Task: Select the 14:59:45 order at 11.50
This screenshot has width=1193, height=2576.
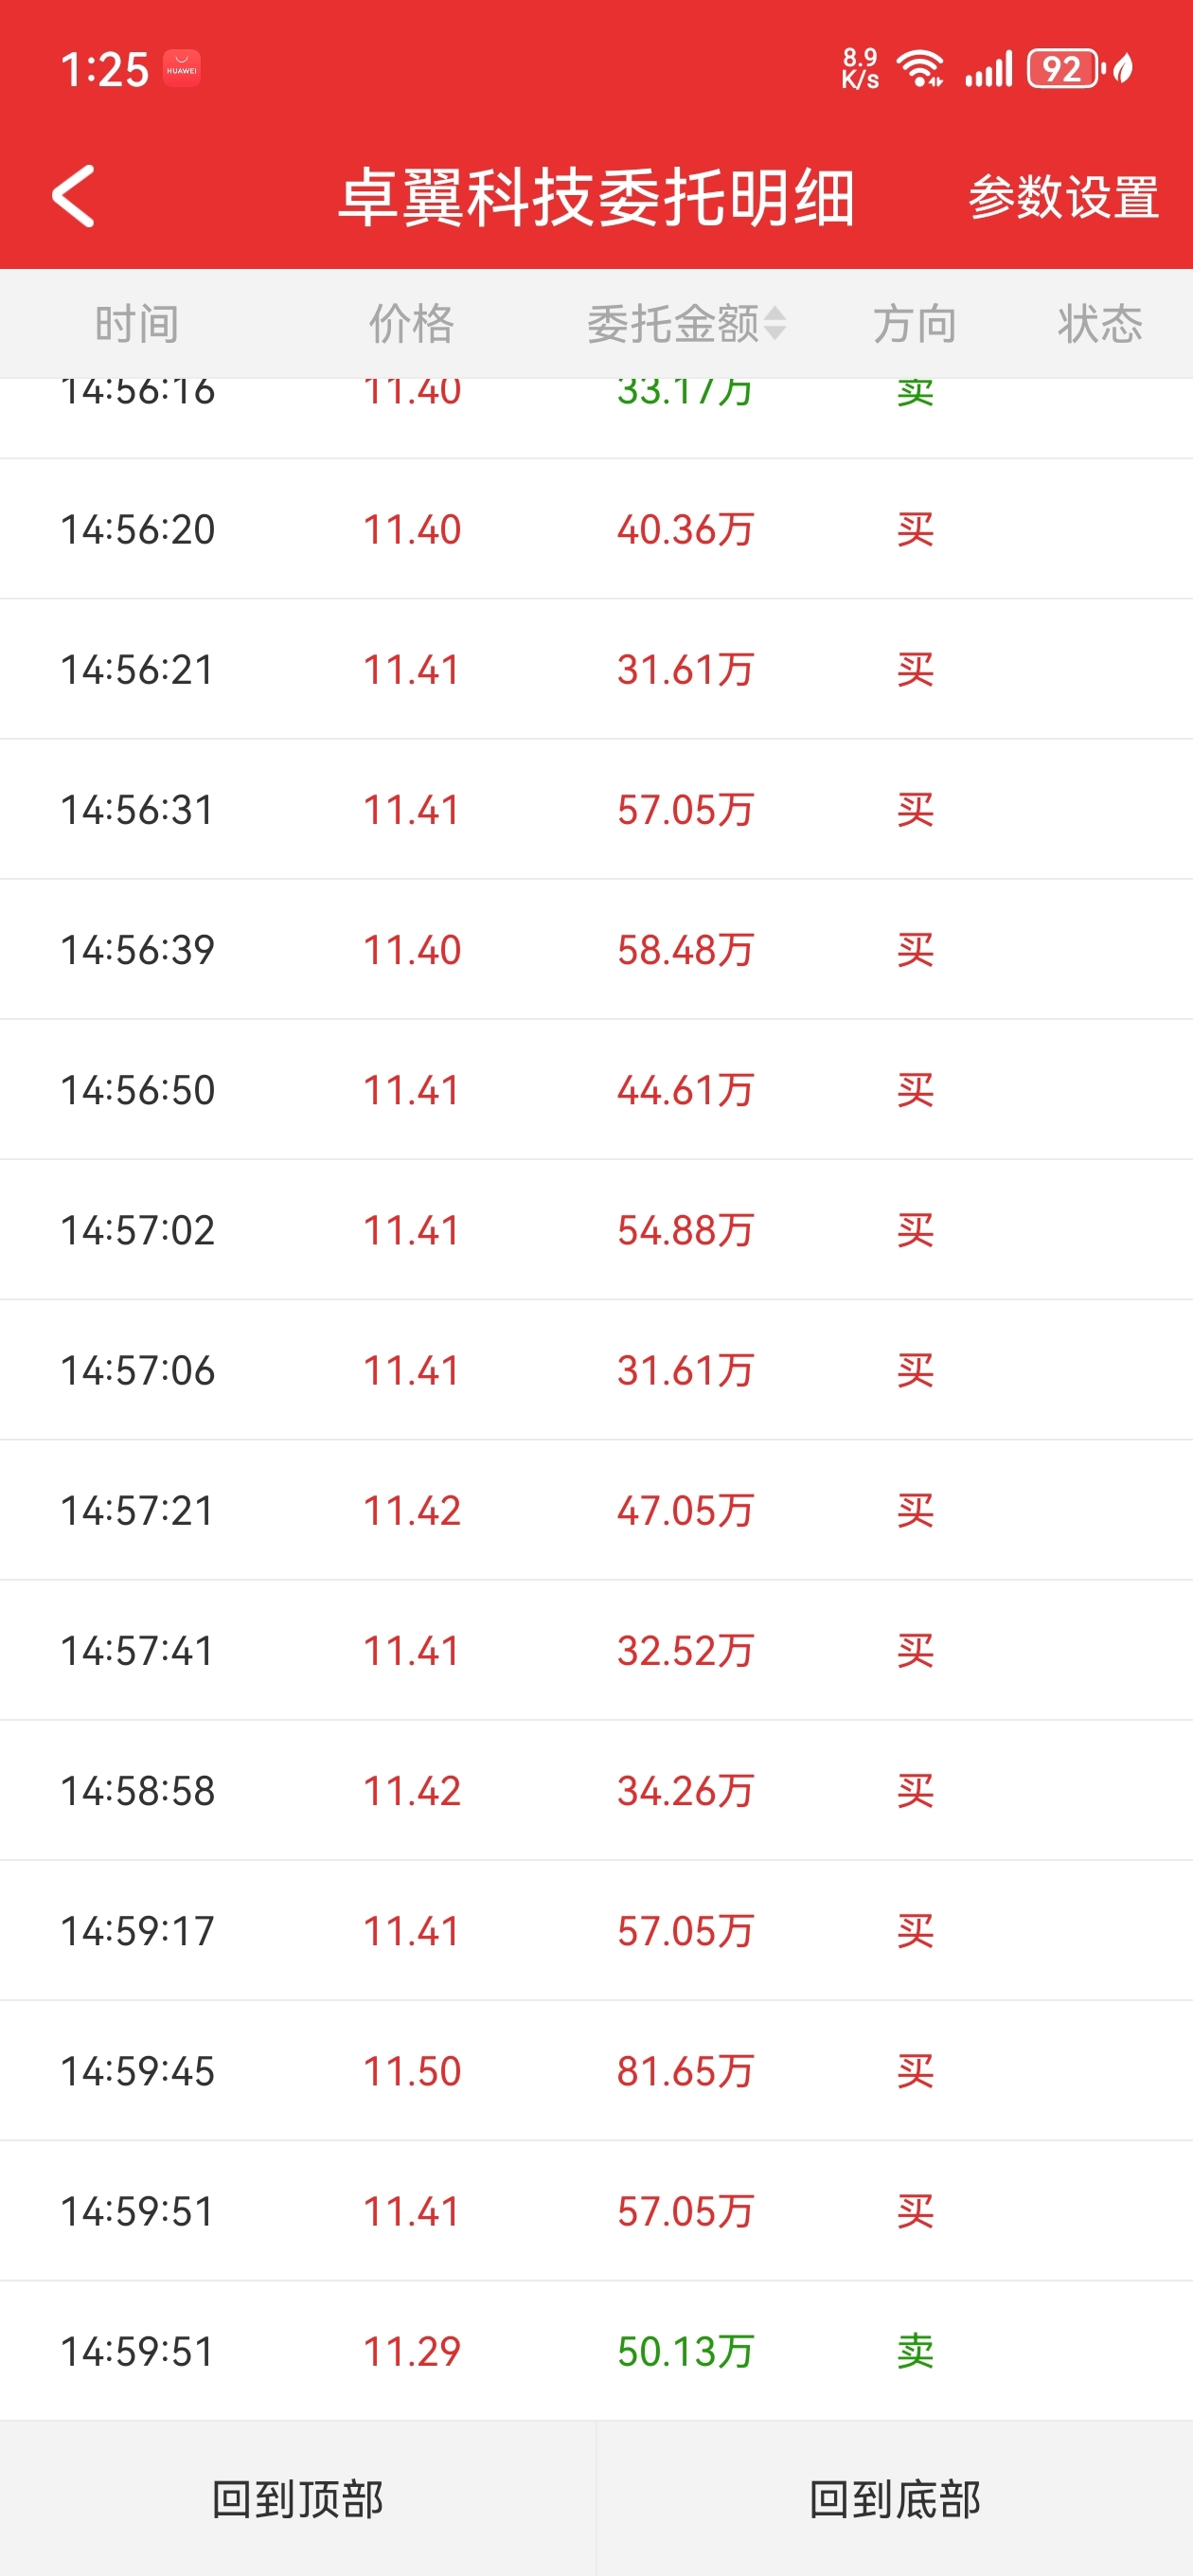Action: [x=596, y=2070]
